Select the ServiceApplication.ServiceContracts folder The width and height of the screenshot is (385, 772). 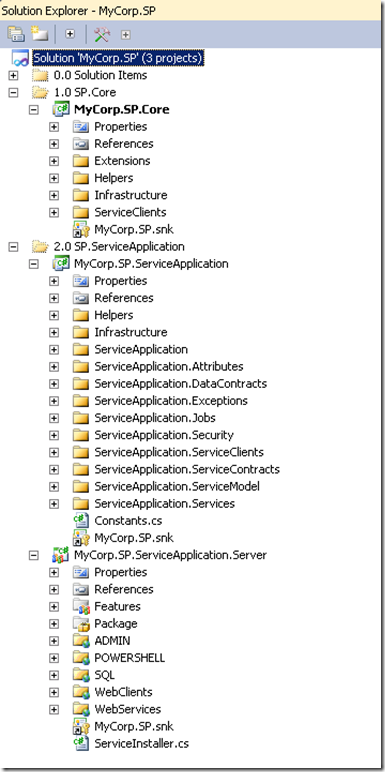187,469
